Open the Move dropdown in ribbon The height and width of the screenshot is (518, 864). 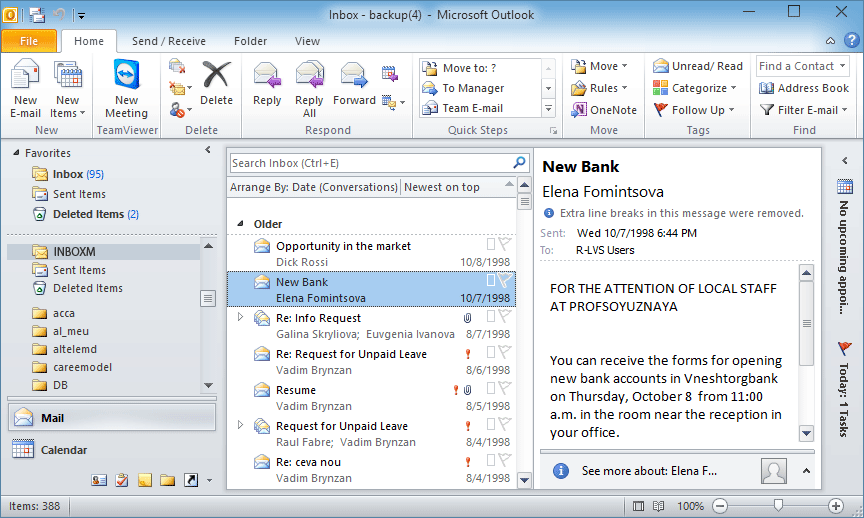pyautogui.click(x=600, y=66)
